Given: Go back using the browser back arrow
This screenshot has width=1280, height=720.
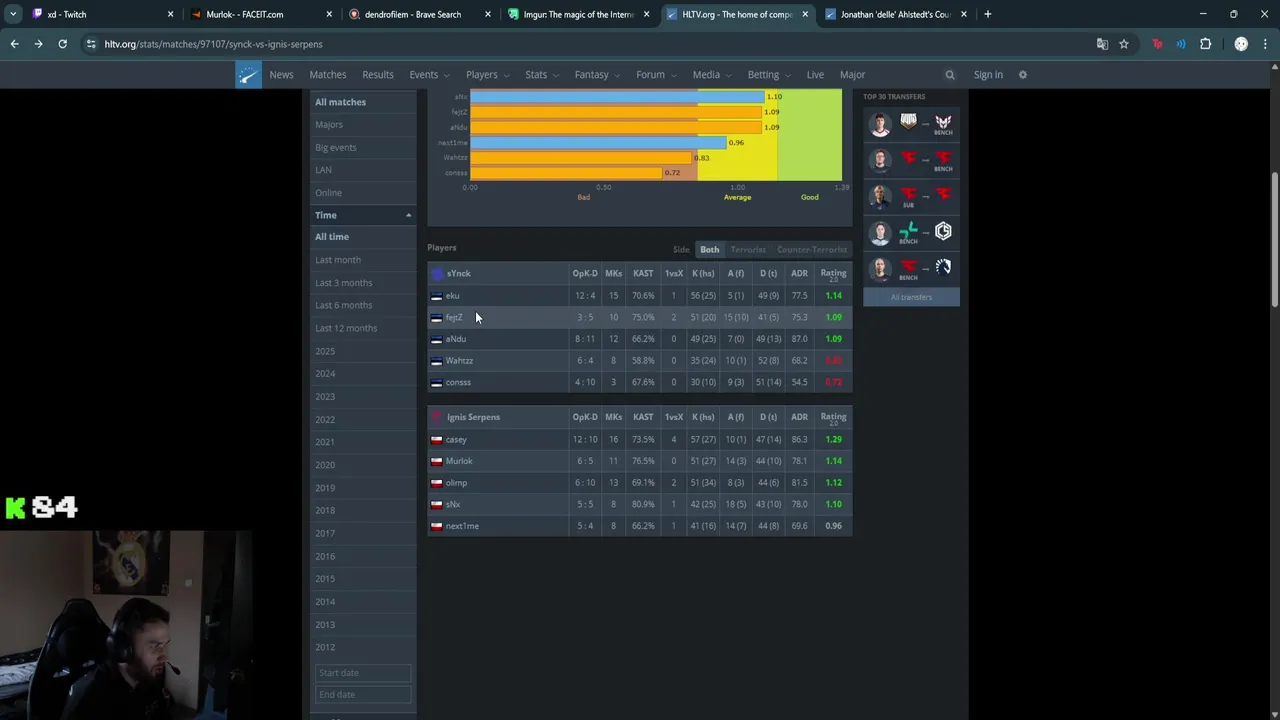Looking at the screenshot, I should [14, 44].
